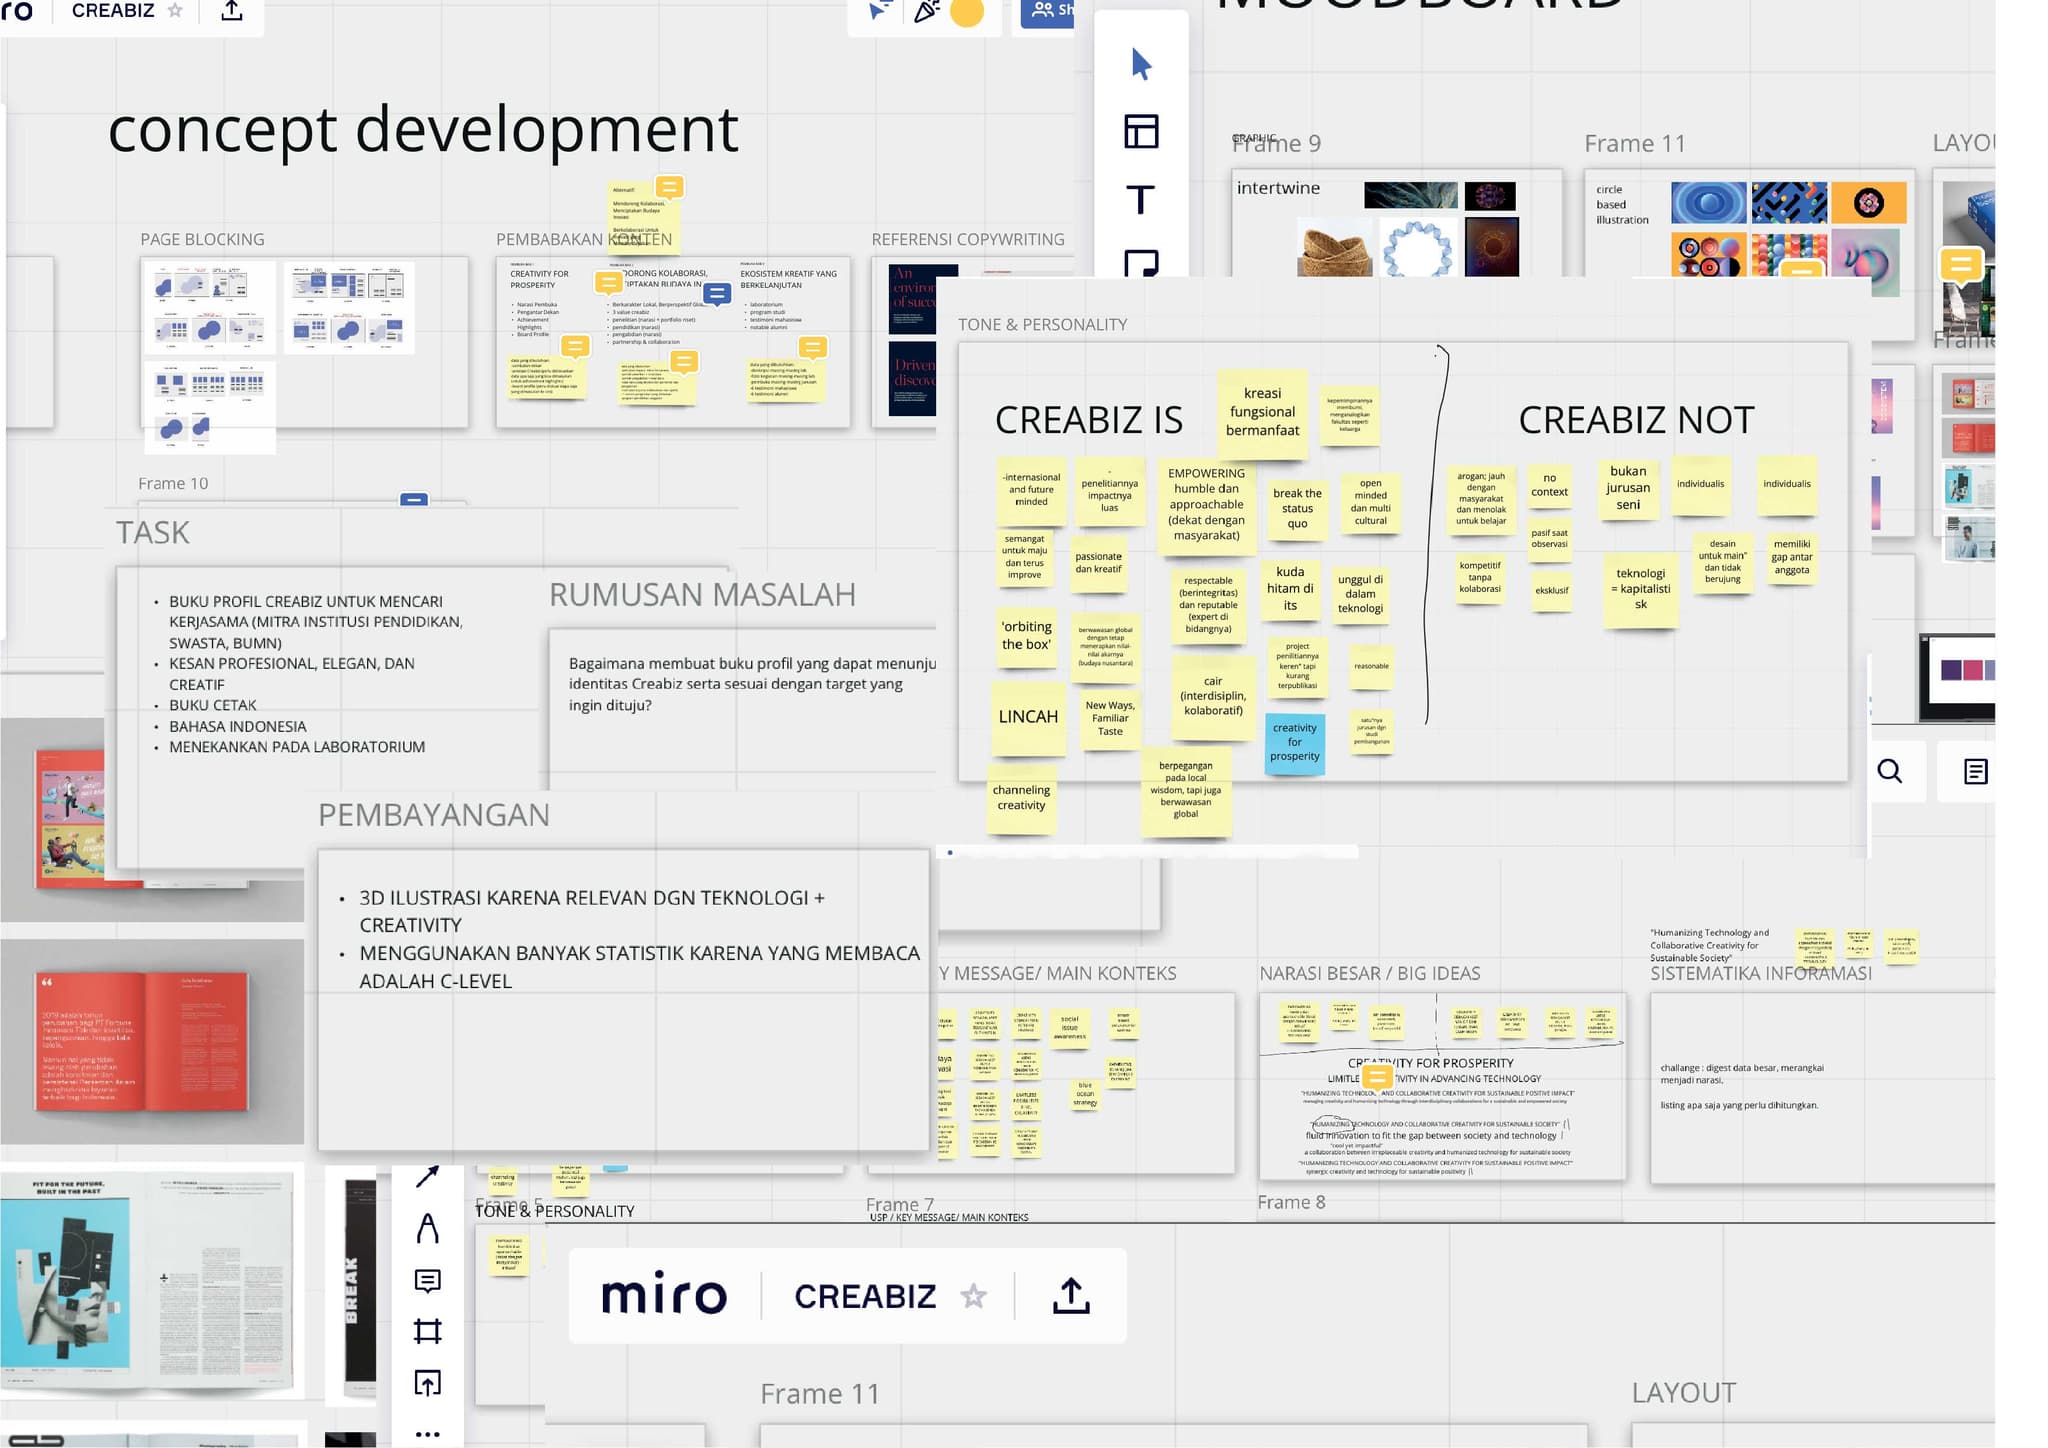Select the 'concept development' heading

pos(423,130)
